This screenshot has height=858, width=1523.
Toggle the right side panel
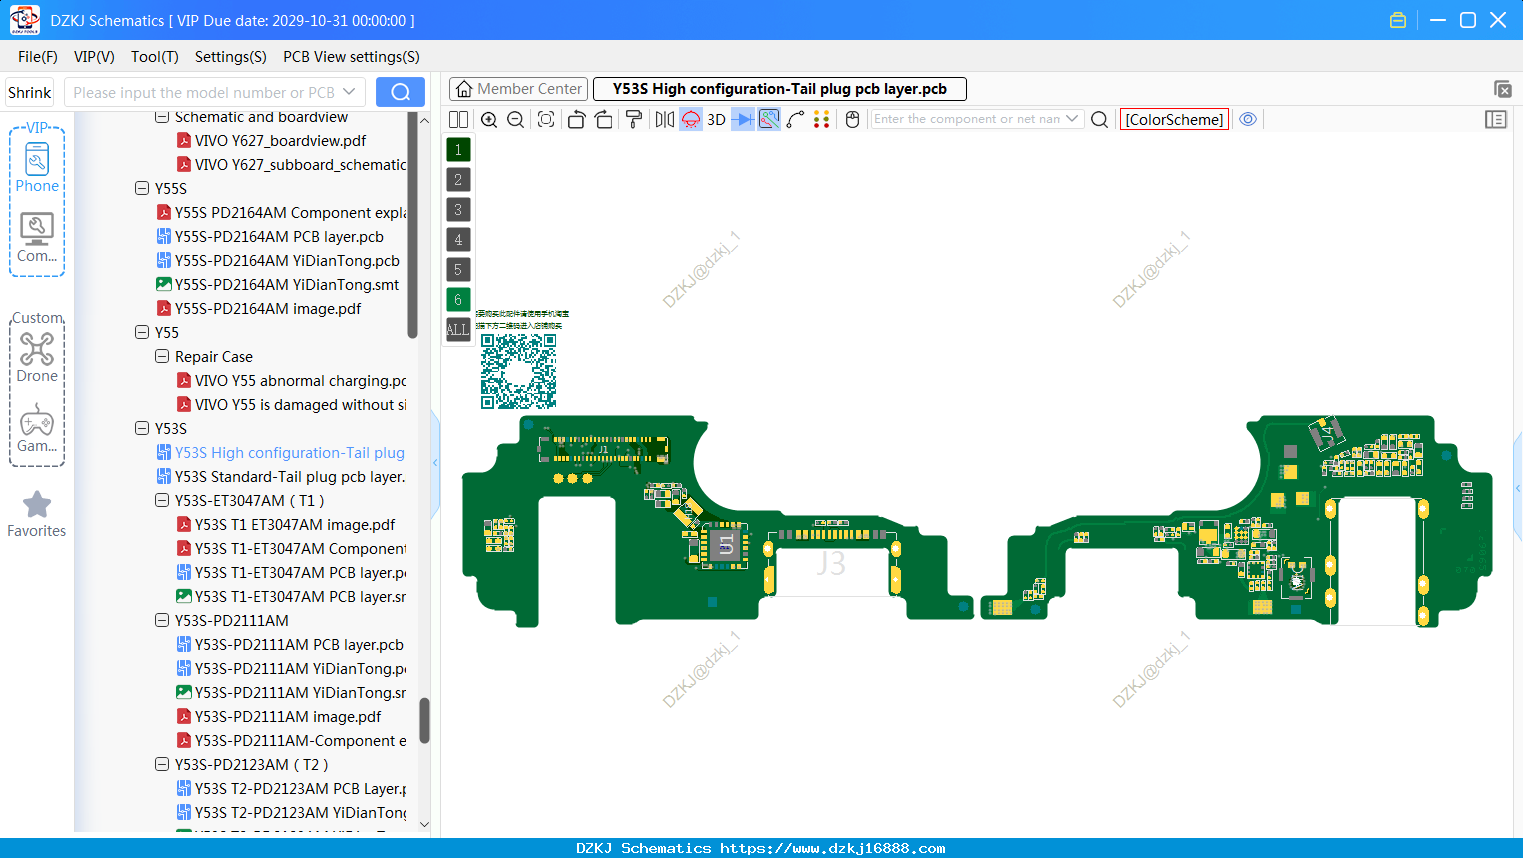(1495, 119)
